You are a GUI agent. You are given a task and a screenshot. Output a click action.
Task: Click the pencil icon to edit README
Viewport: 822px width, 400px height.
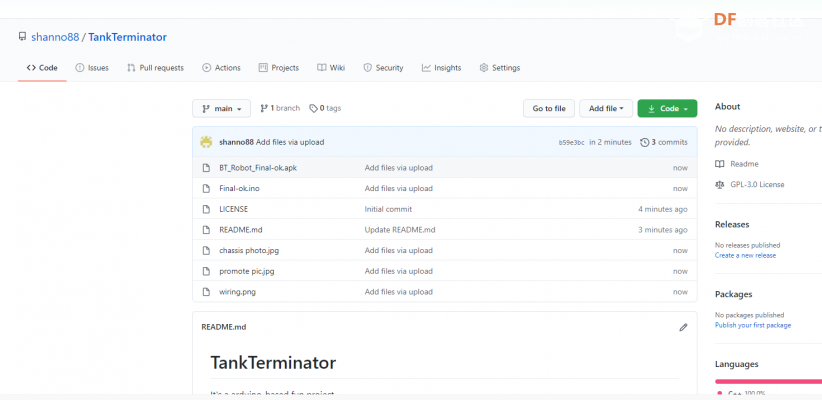point(683,327)
